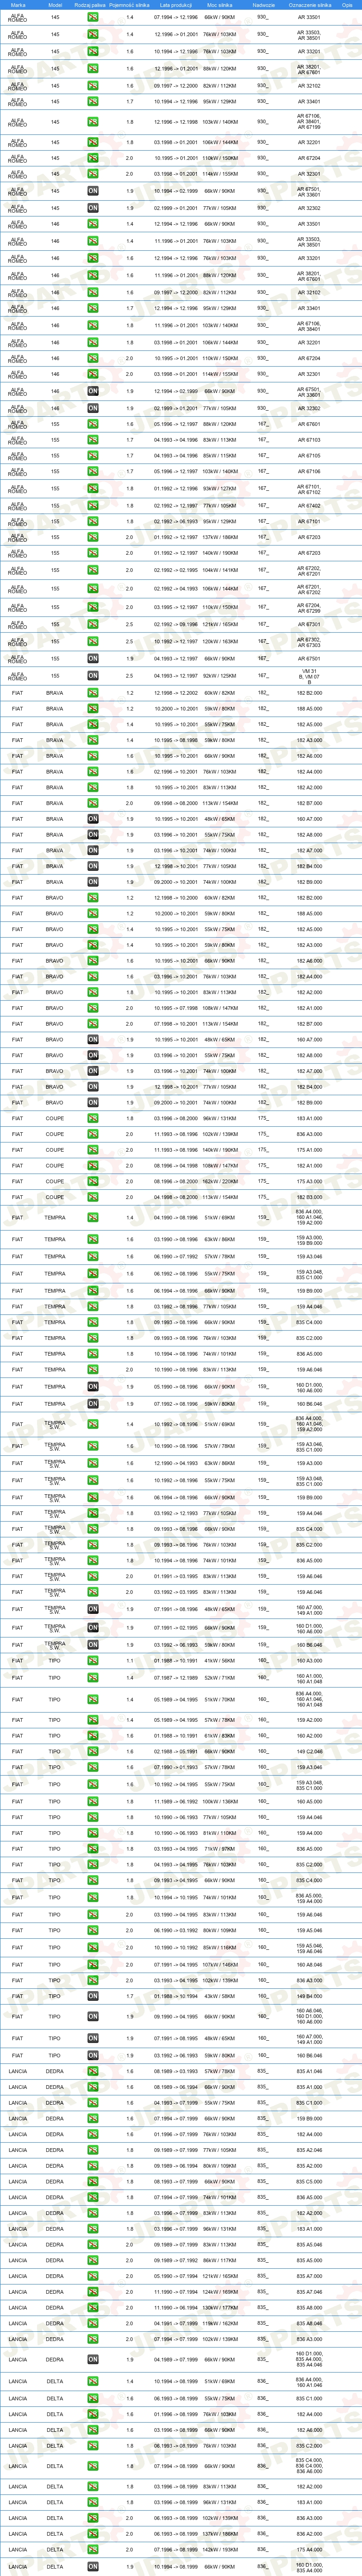
Task: Click the petrol icon for Alfa Romeo 146 AR 67204
Action: (92, 358)
